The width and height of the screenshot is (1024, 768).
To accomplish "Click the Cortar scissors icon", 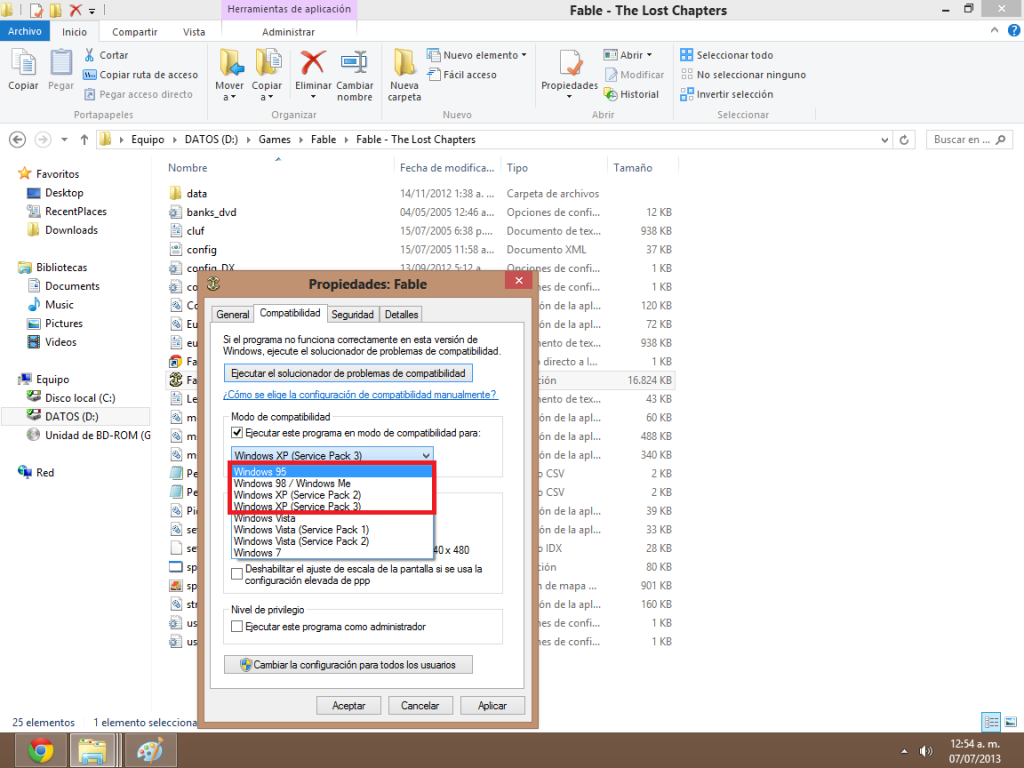I will [89, 55].
